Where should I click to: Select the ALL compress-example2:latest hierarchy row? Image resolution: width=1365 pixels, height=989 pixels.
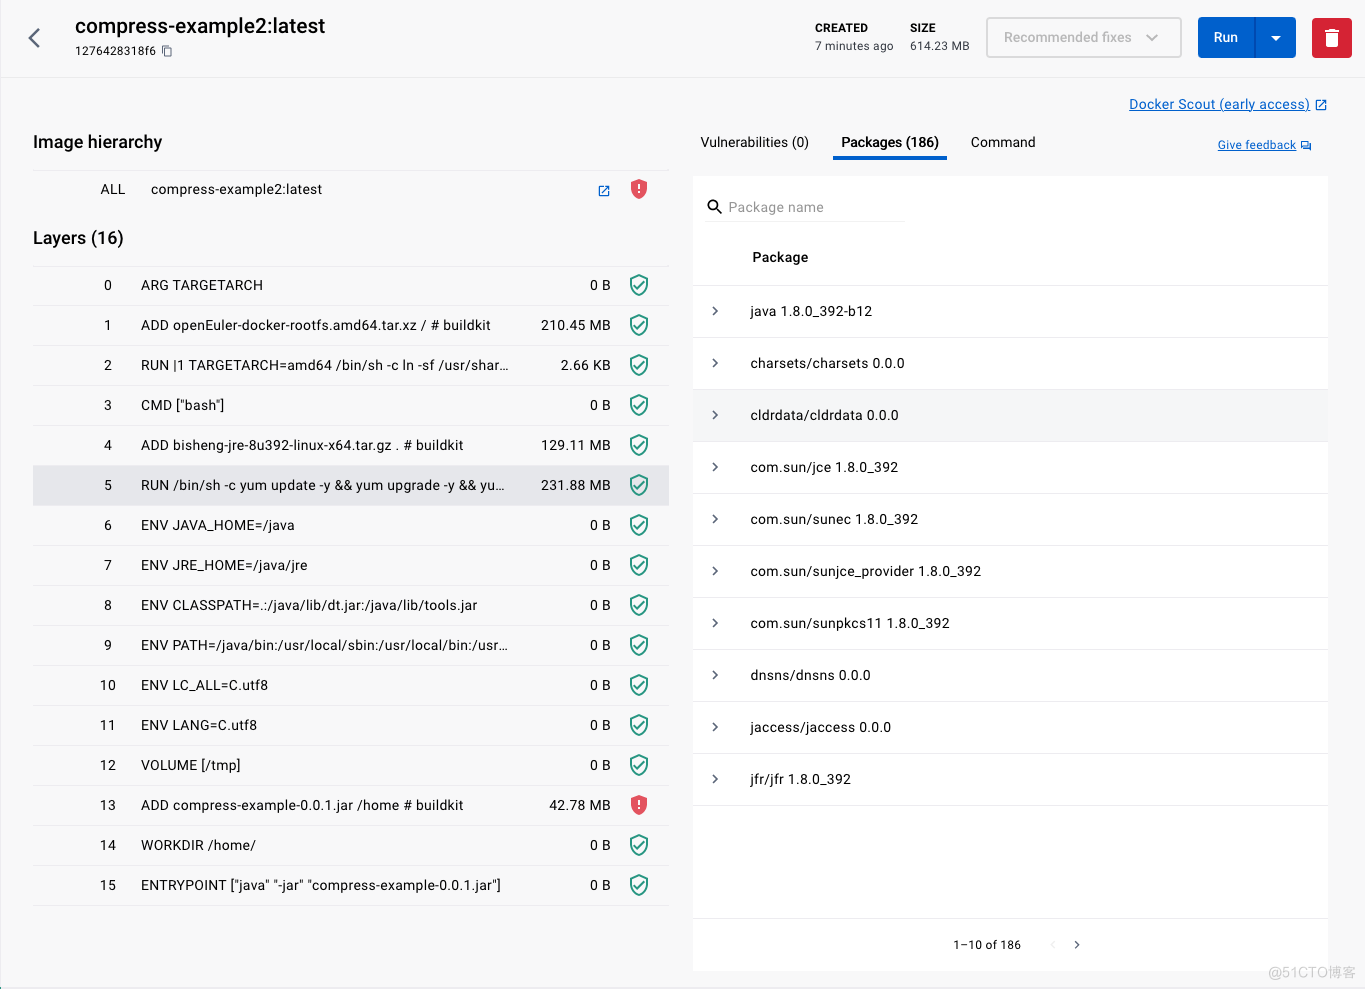tap(351, 189)
